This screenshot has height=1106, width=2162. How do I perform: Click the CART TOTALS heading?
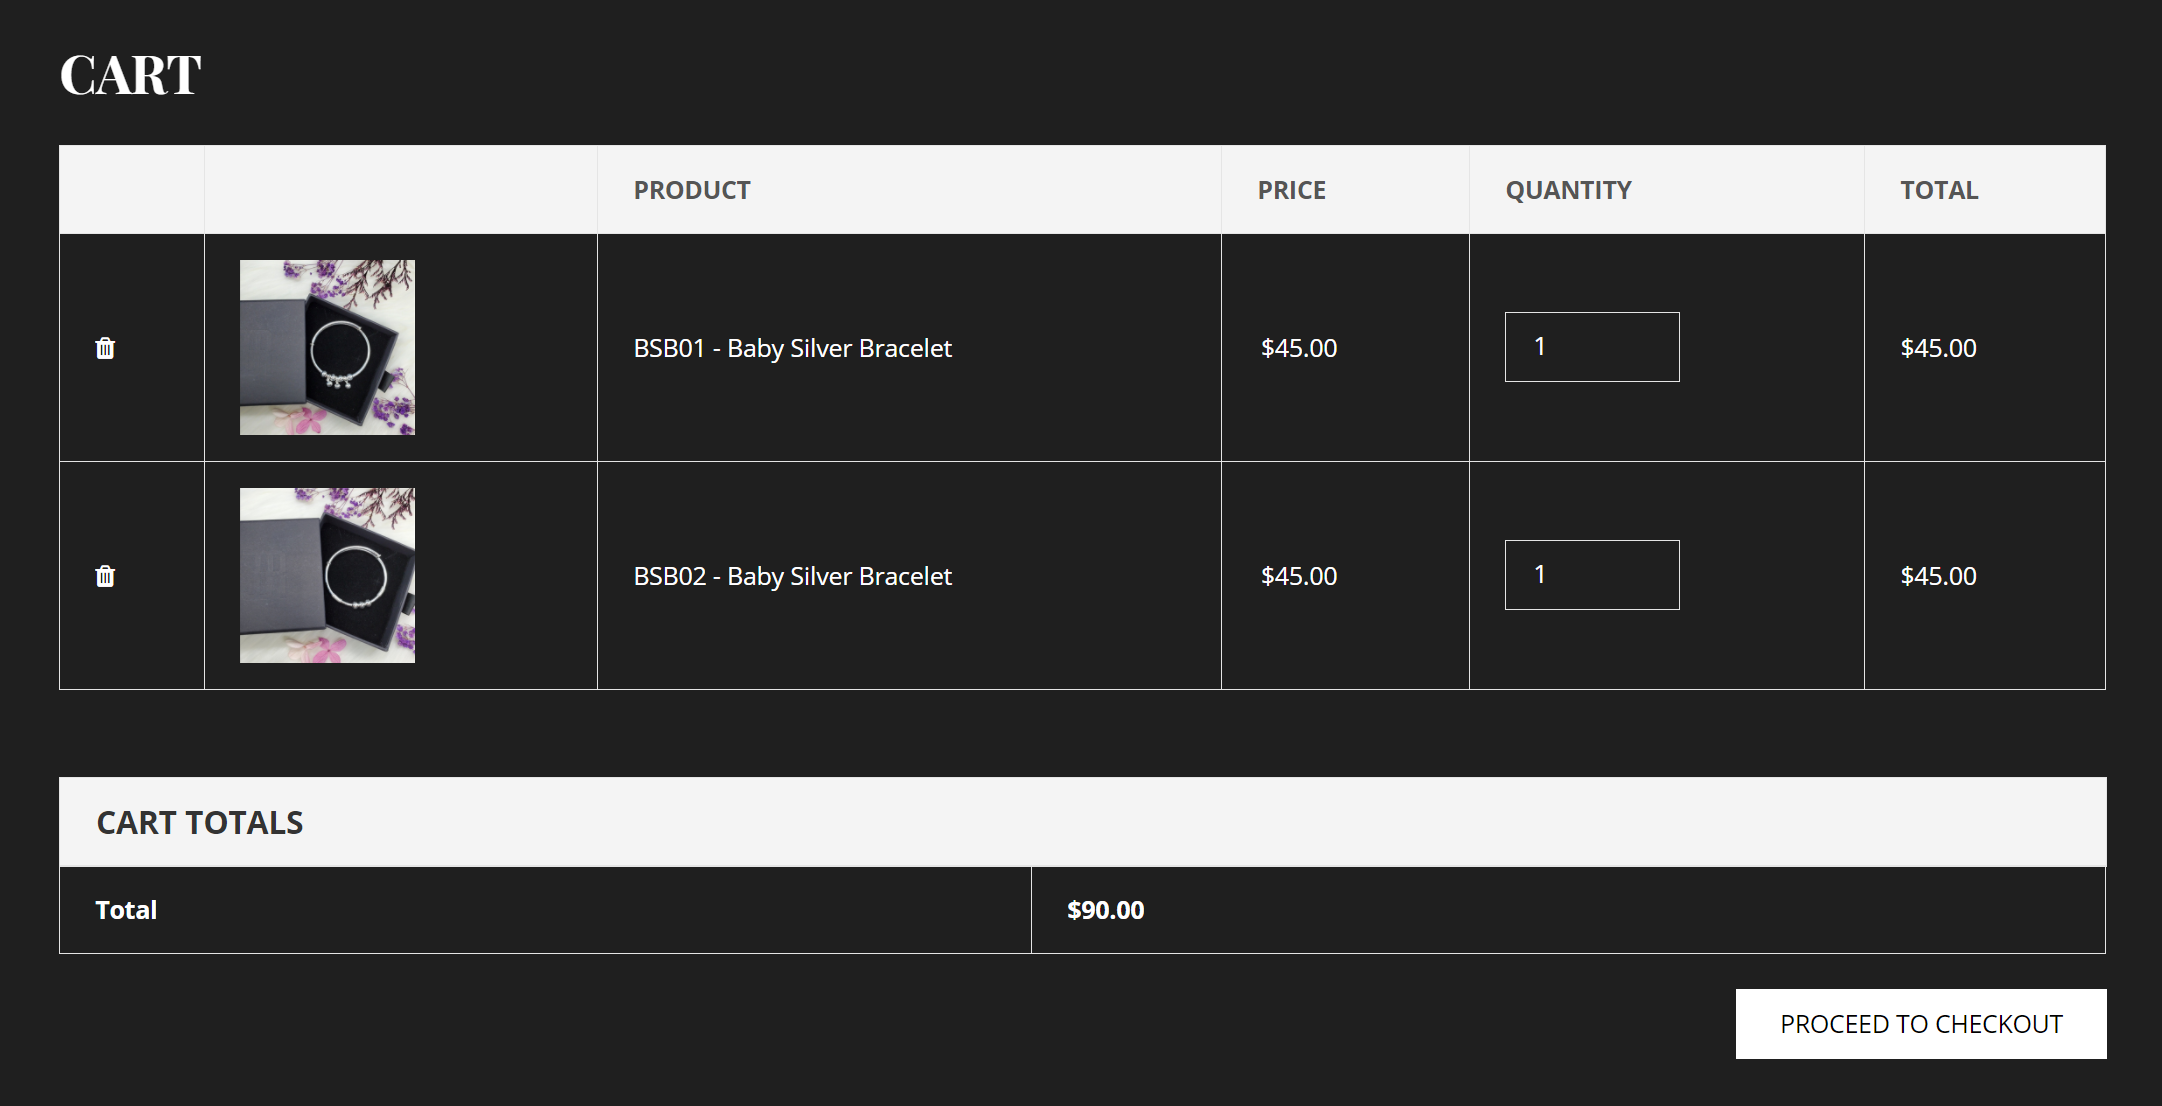click(200, 822)
